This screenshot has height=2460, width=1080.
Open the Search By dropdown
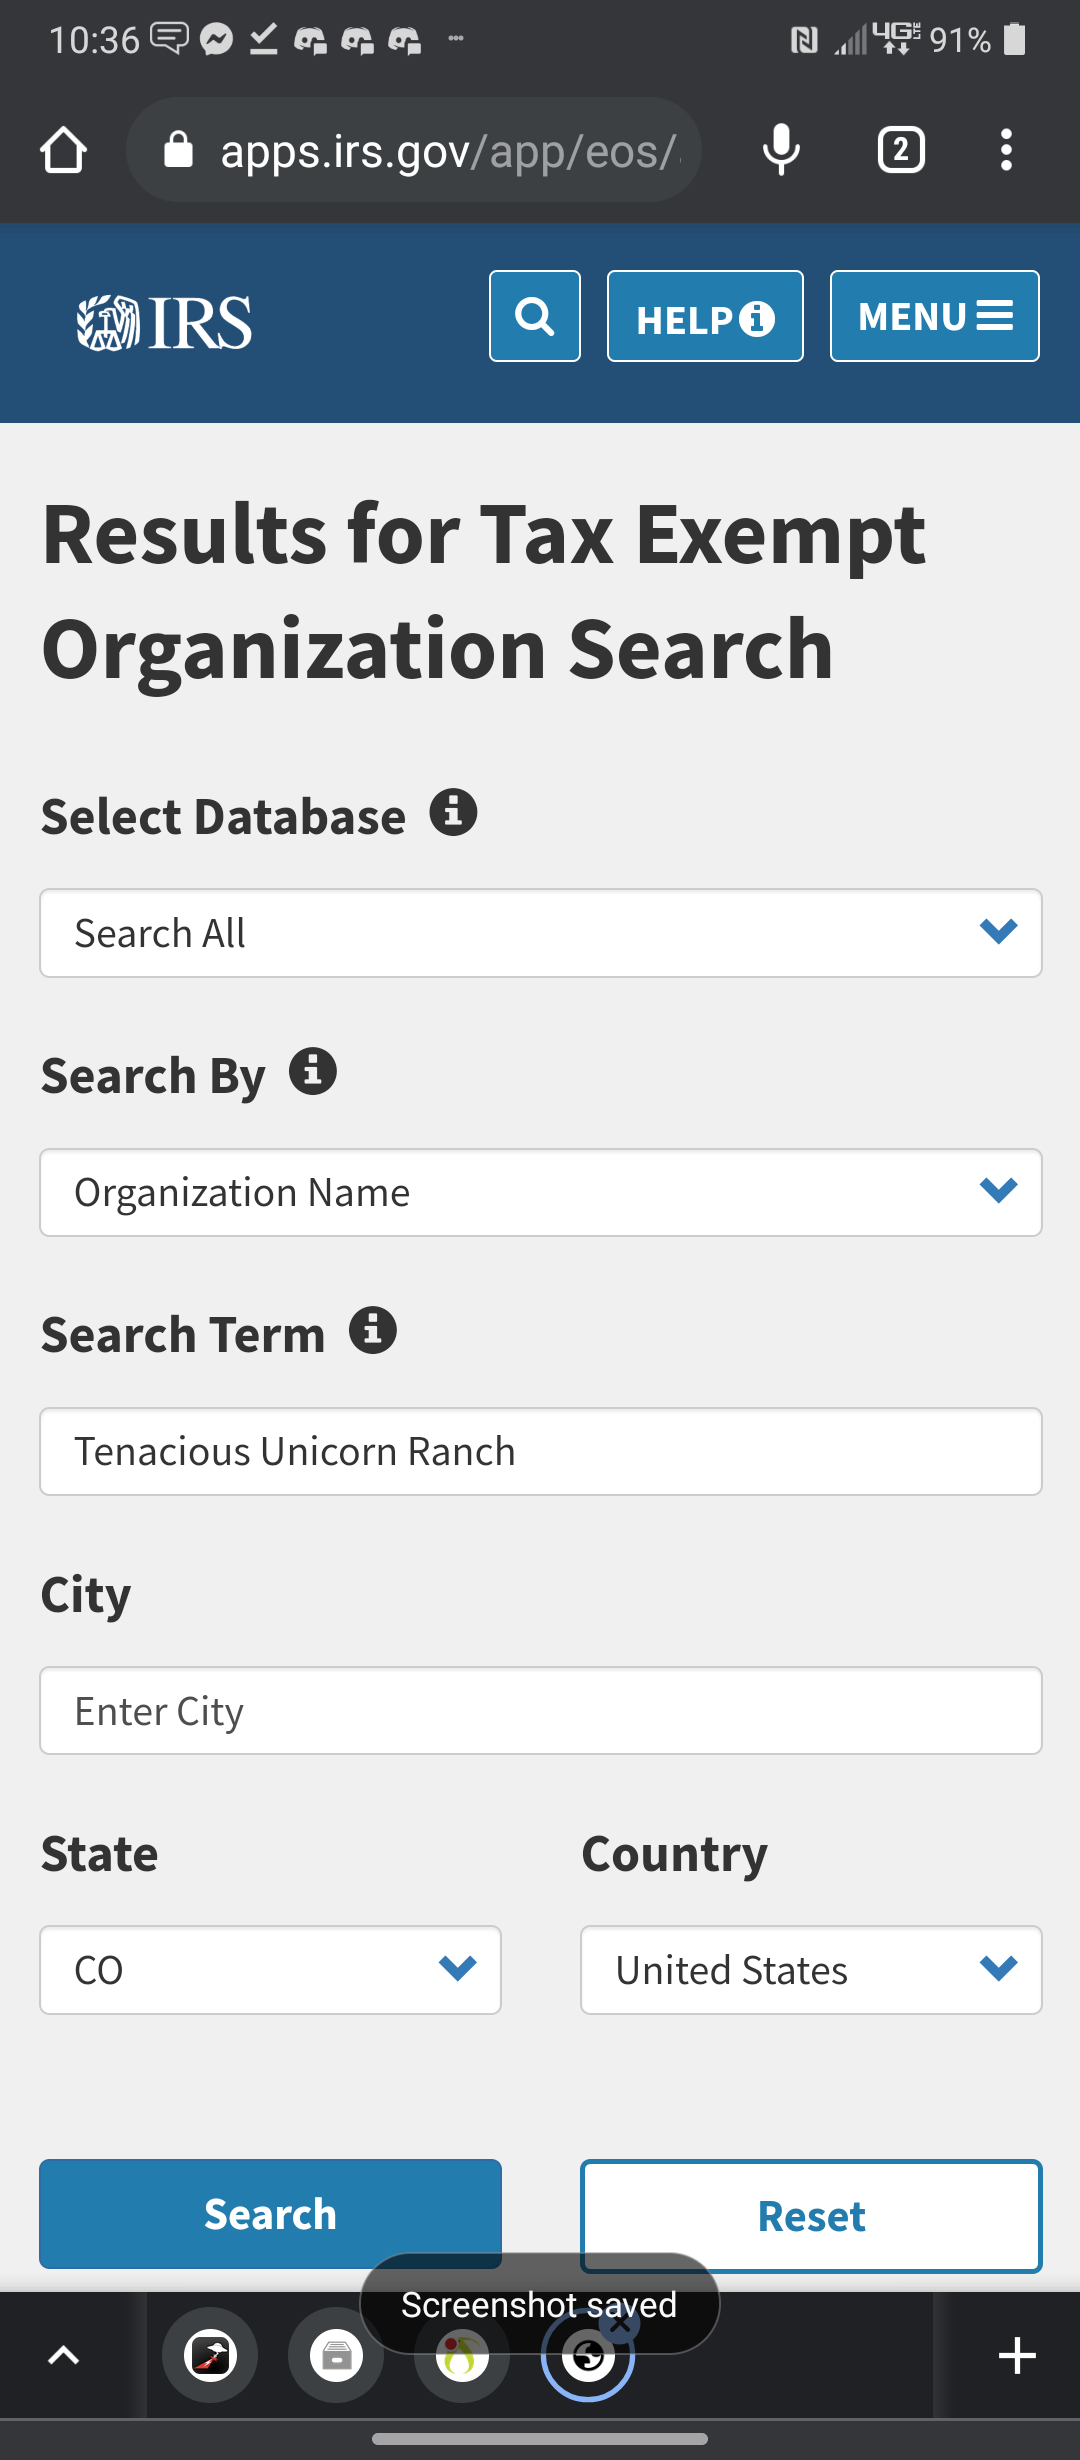(x=541, y=1192)
